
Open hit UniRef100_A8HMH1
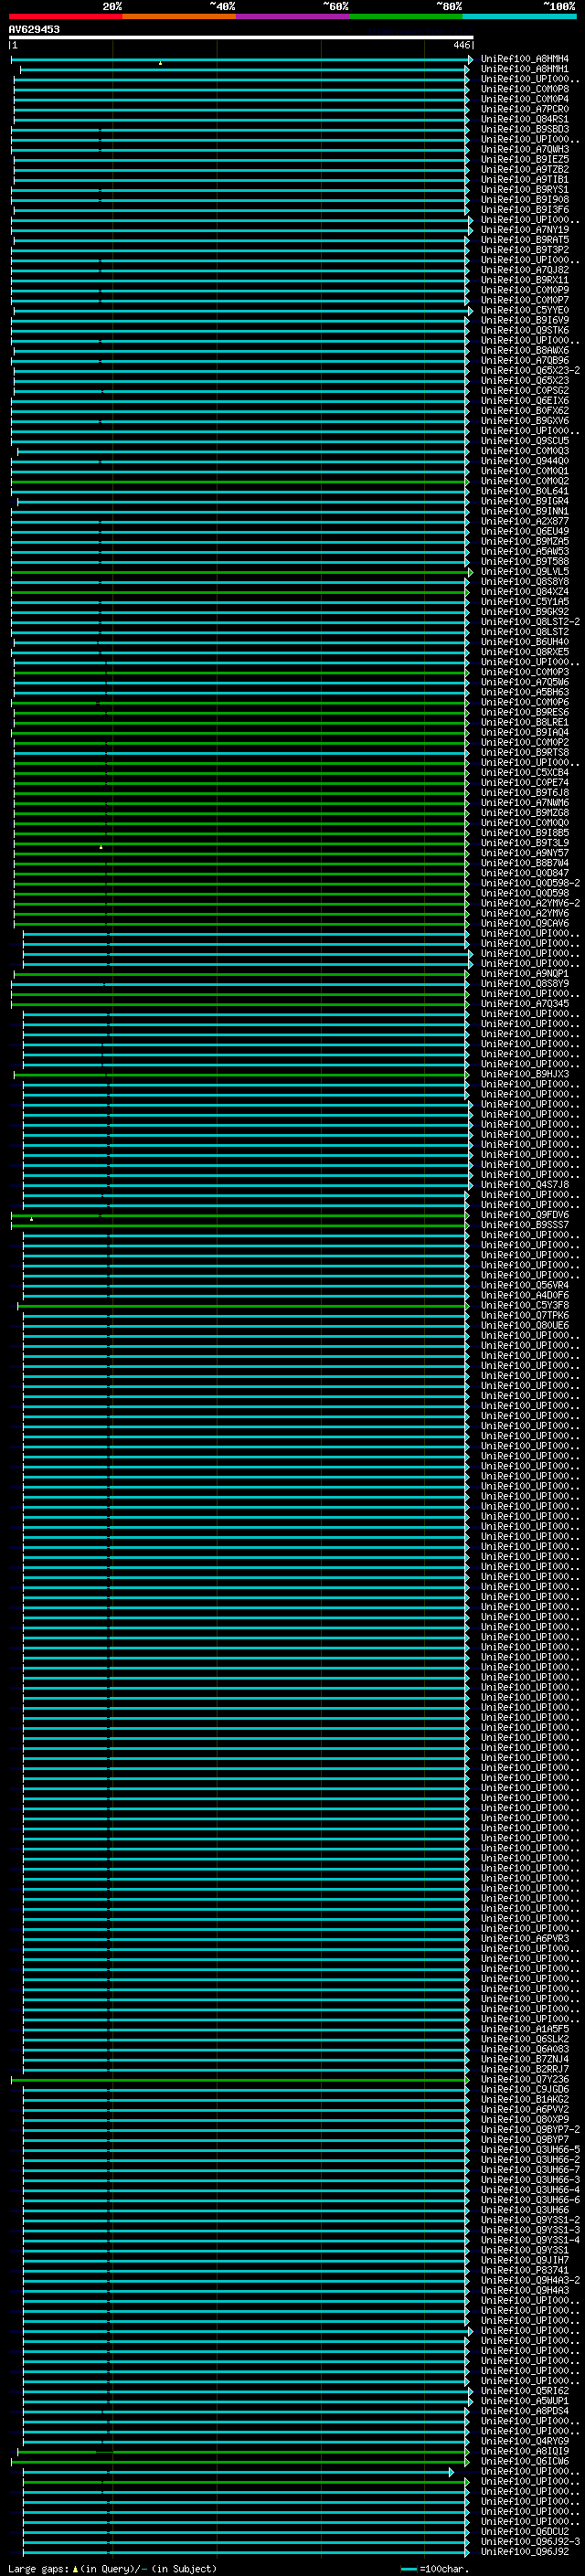(525, 69)
